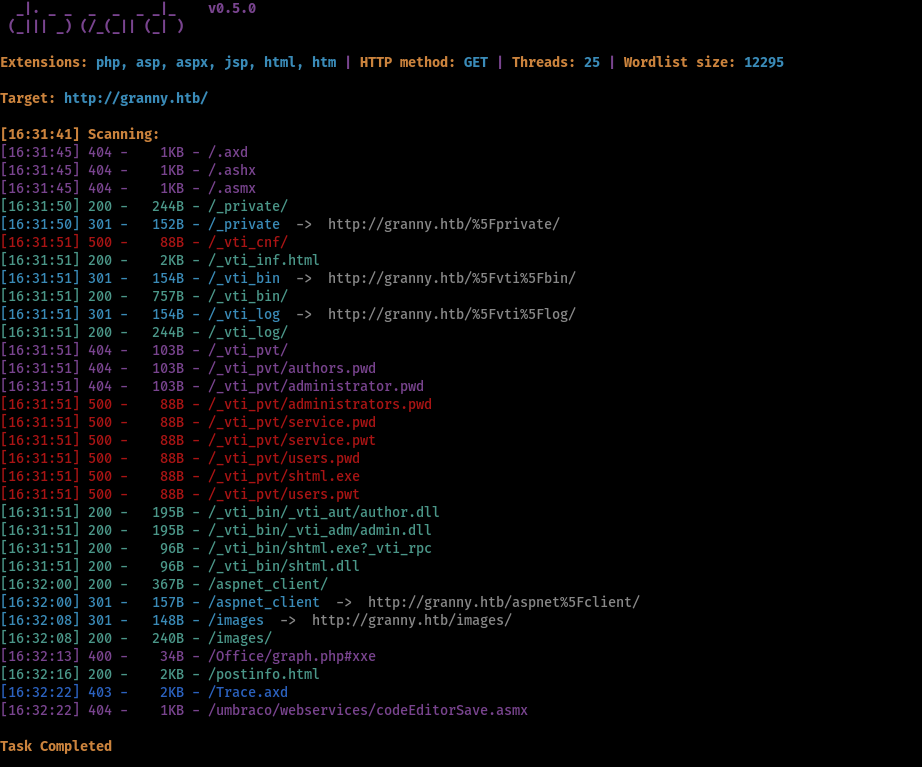This screenshot has width=922, height=767.
Task: Select the wordlist size value 12295
Action: pos(764,62)
